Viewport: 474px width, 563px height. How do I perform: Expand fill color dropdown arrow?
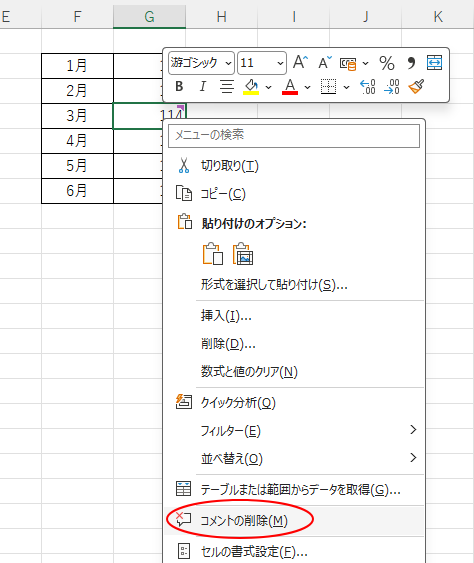[269, 87]
